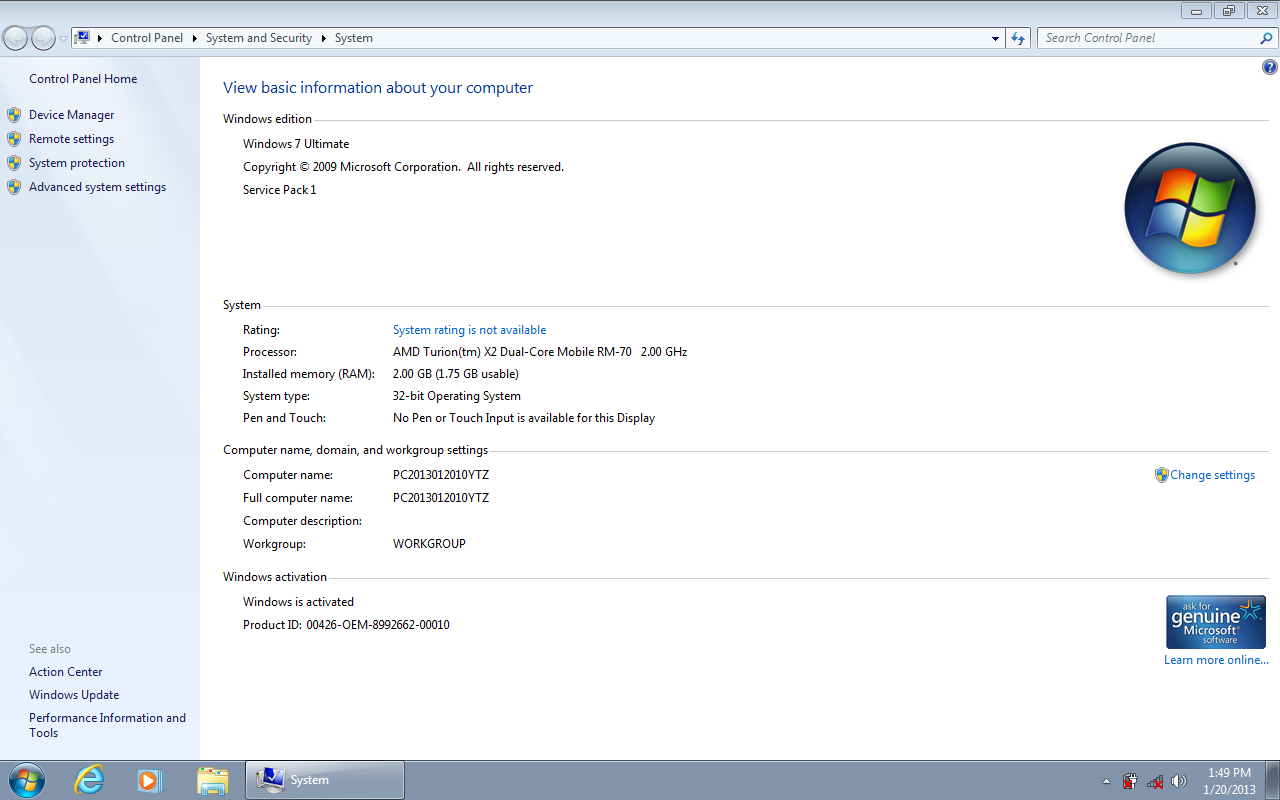Select the System breadcrumb

tap(354, 38)
